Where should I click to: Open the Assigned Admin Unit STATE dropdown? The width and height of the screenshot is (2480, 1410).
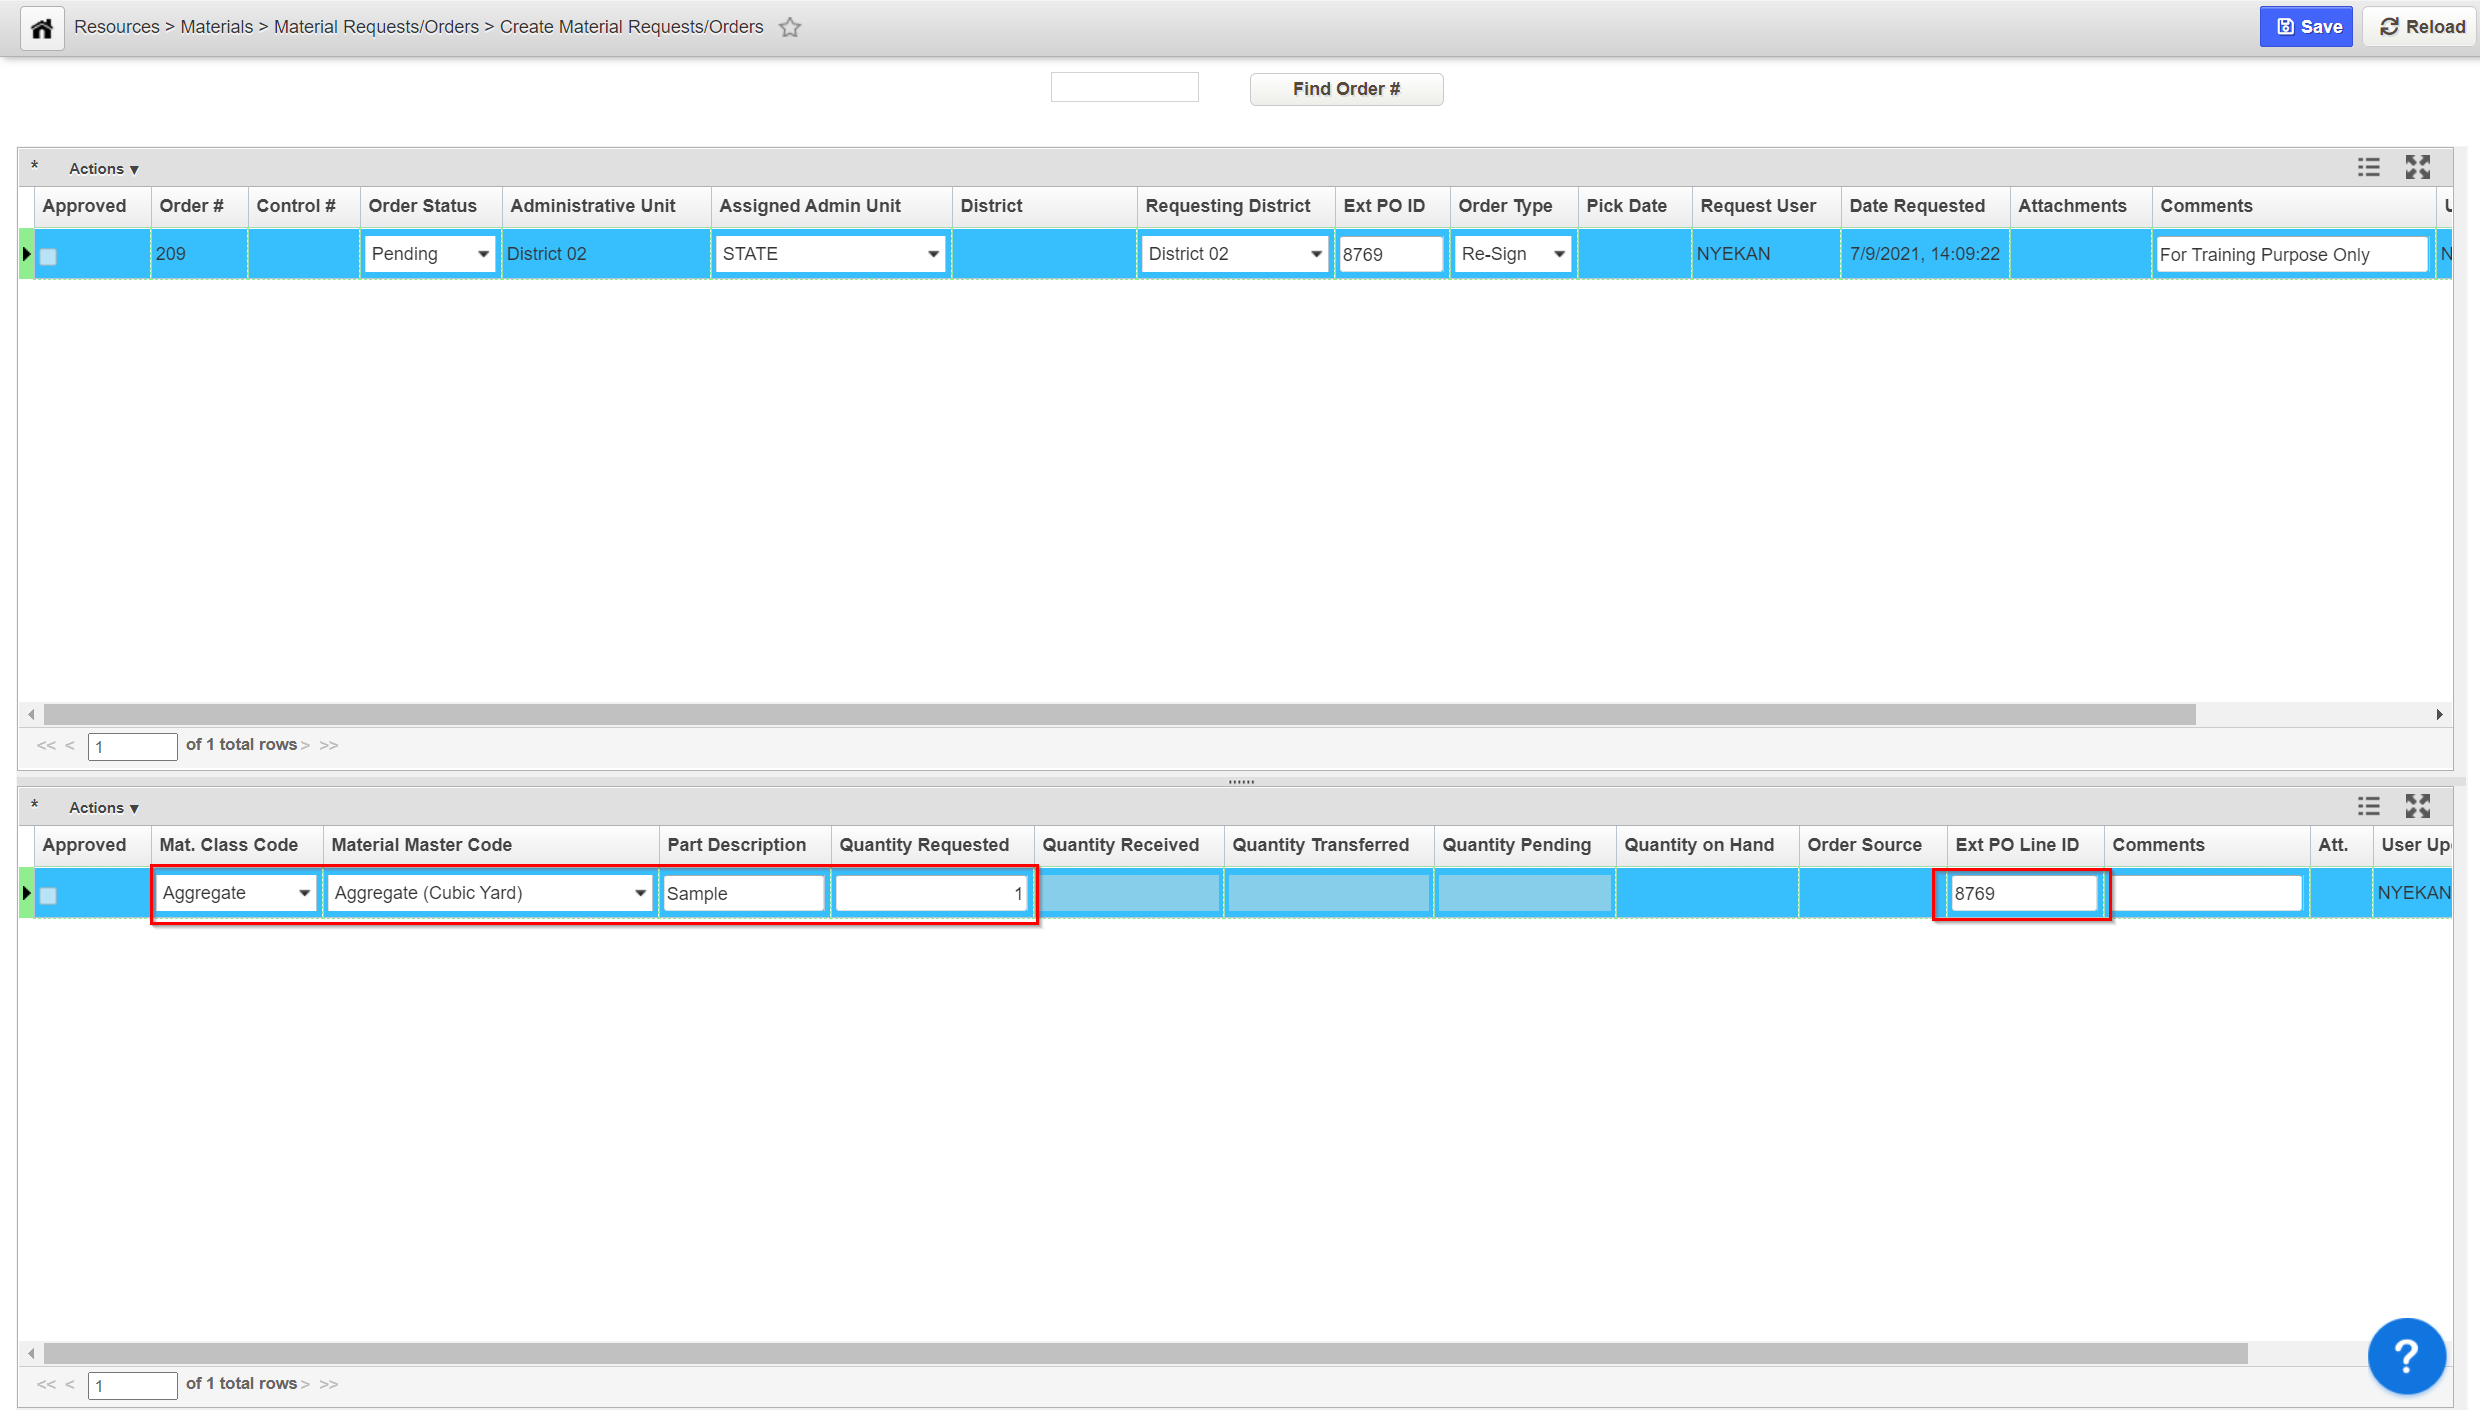point(830,254)
